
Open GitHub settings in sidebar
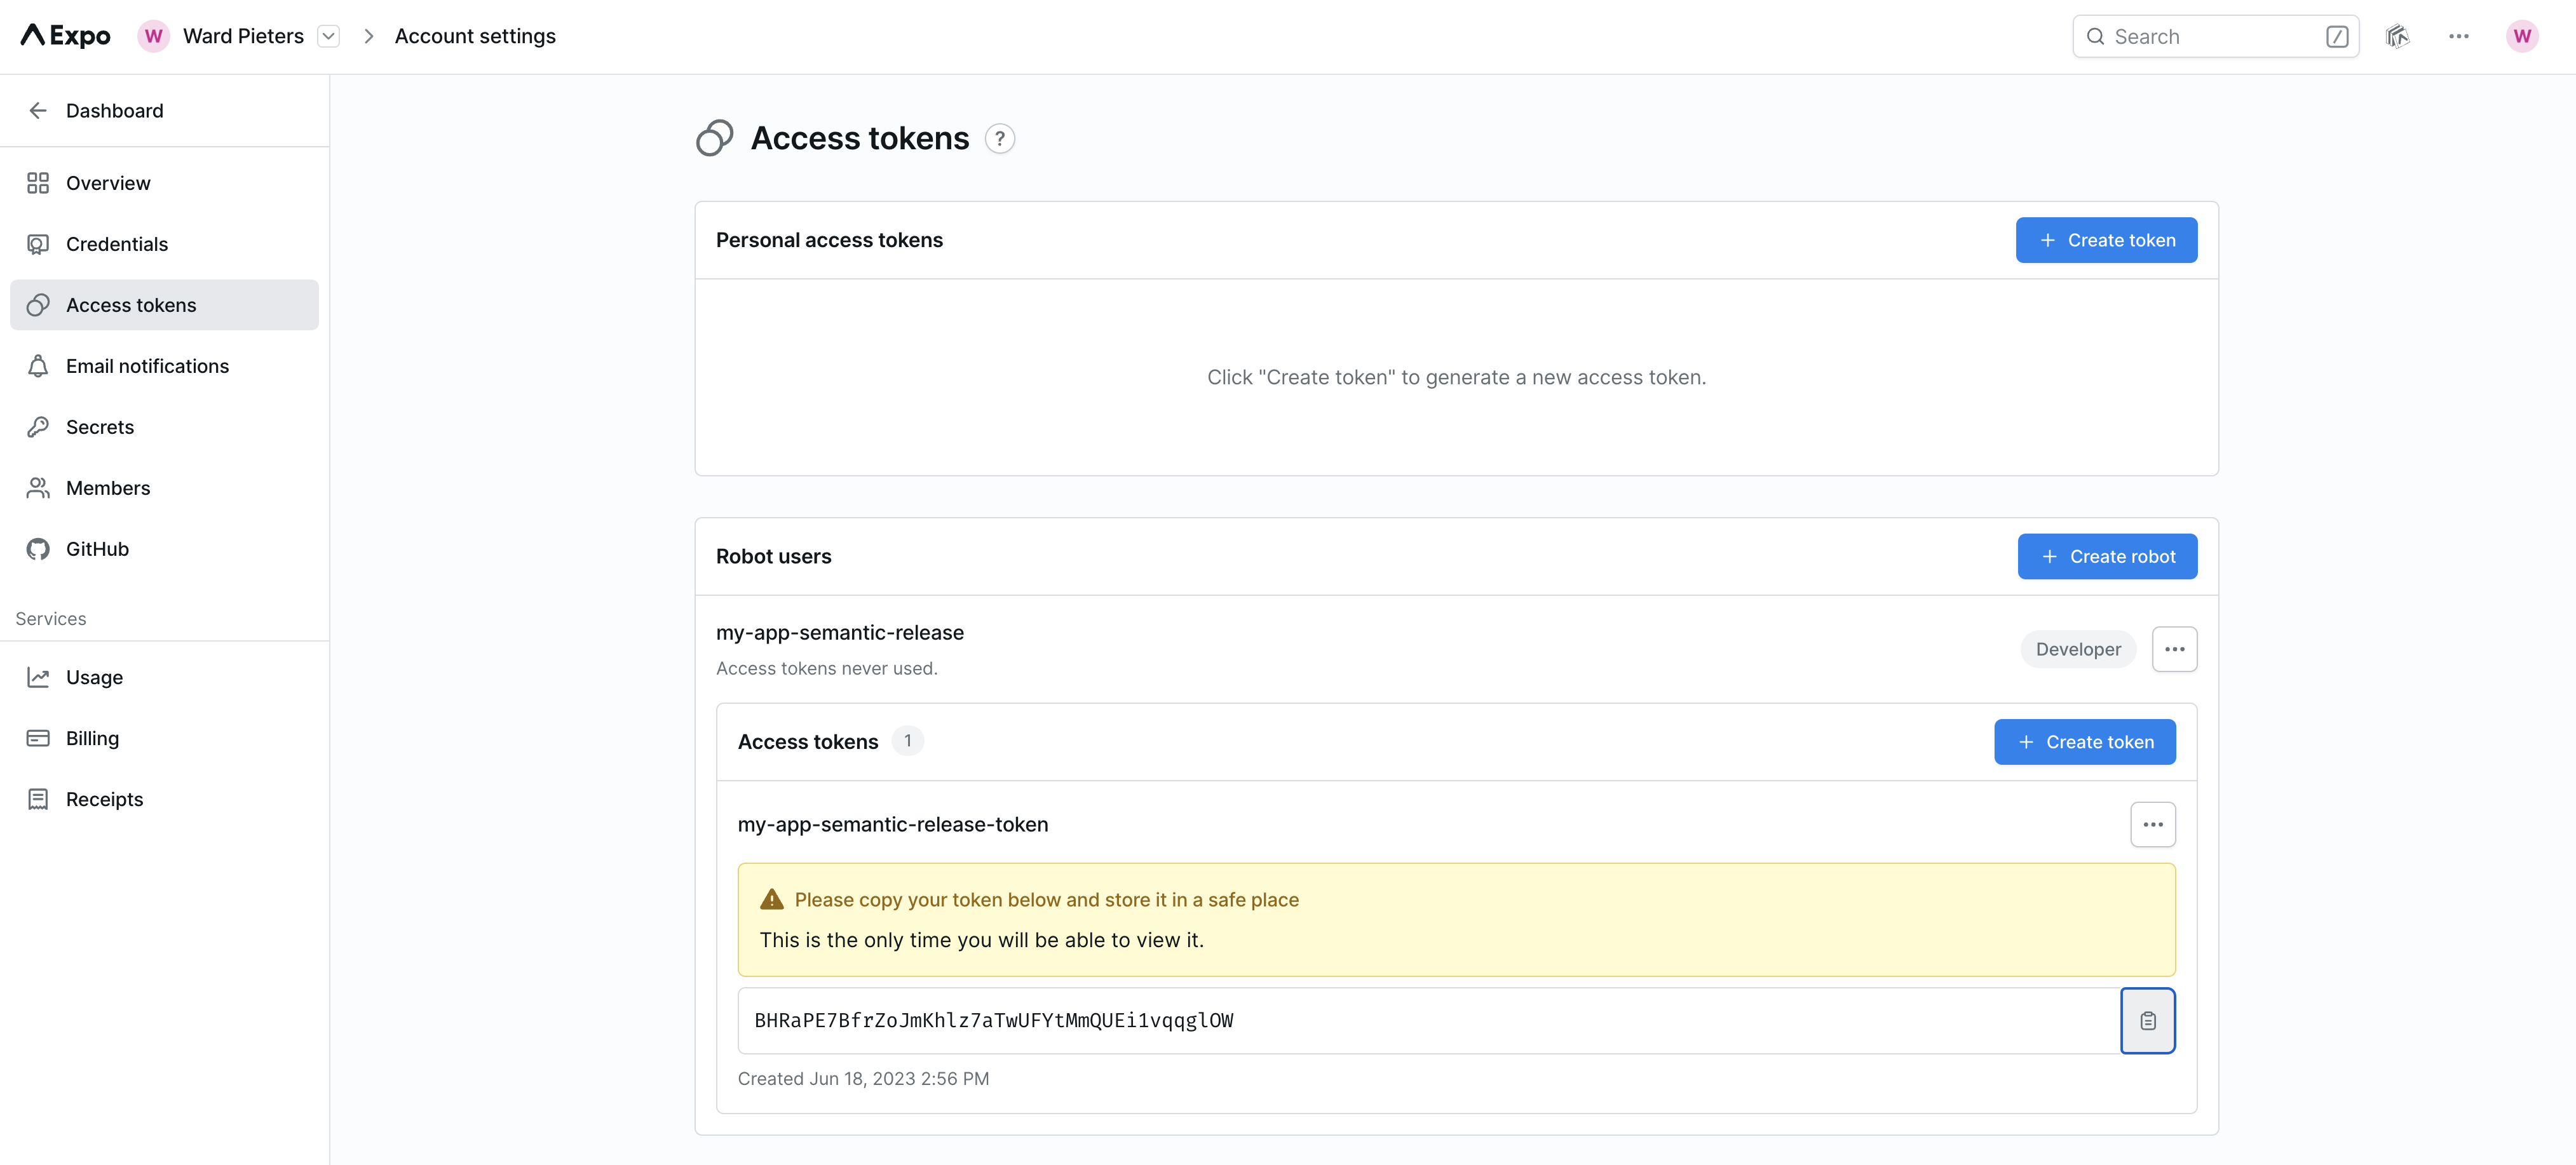tap(97, 549)
